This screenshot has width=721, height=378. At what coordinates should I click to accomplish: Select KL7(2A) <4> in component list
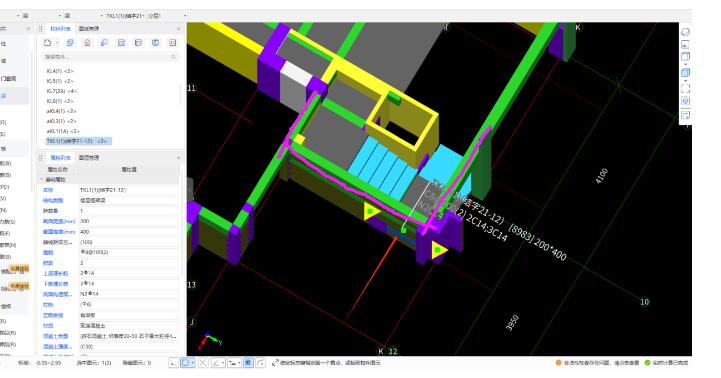(x=62, y=91)
